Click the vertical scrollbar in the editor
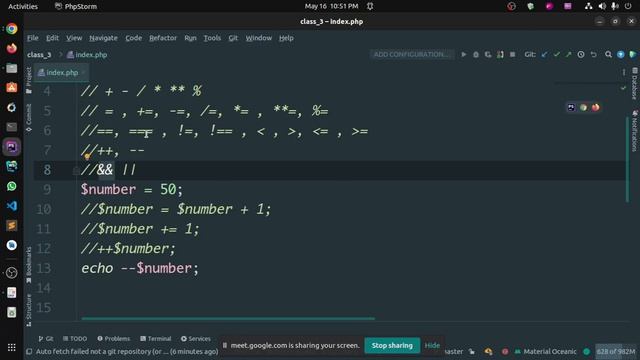 pos(627,159)
